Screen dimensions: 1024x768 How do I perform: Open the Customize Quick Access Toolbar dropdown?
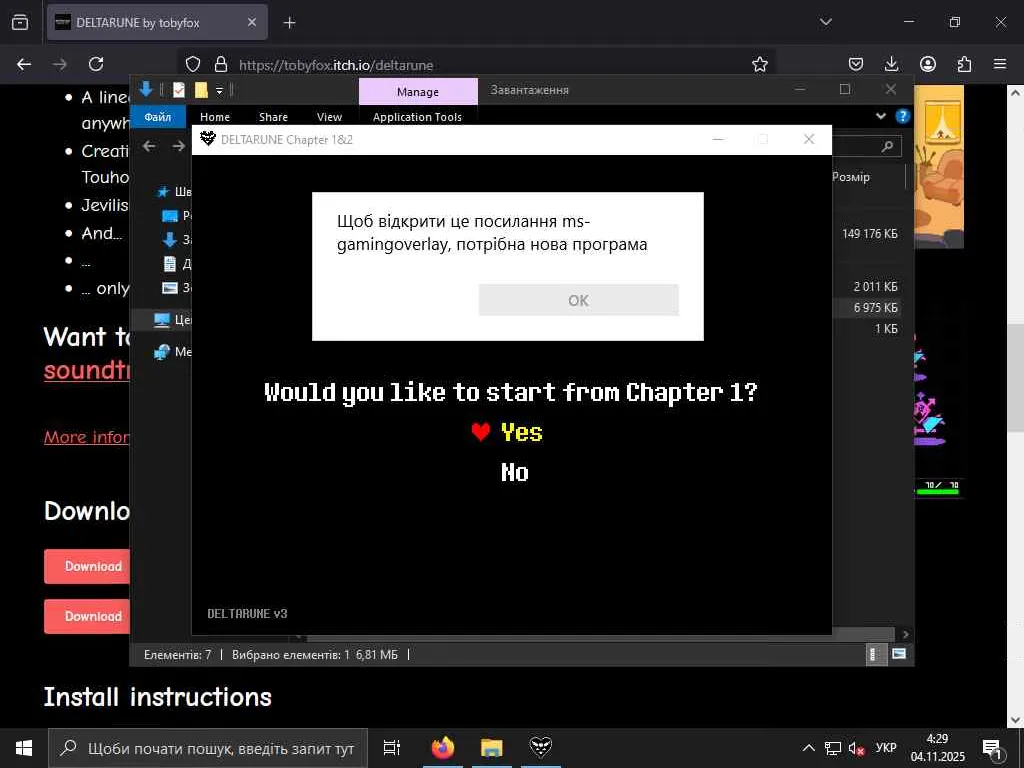219,90
